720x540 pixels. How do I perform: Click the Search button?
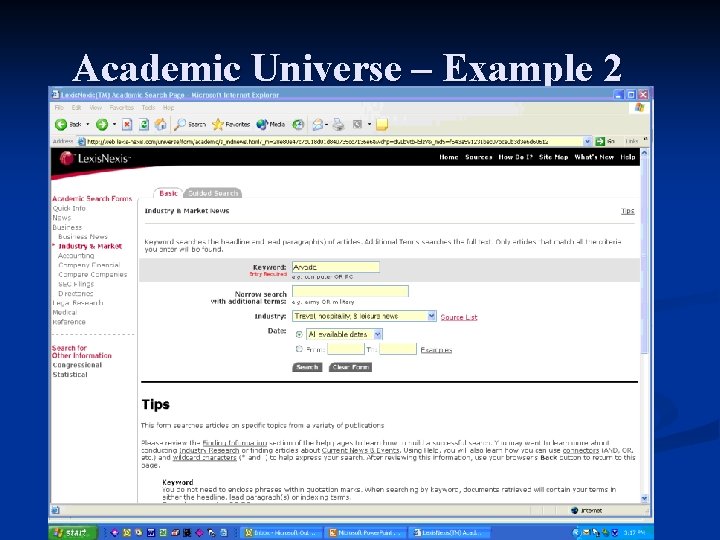click(x=307, y=367)
